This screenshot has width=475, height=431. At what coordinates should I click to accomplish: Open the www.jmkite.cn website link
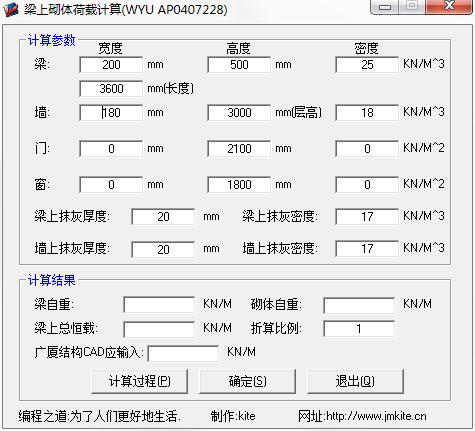coord(376,416)
